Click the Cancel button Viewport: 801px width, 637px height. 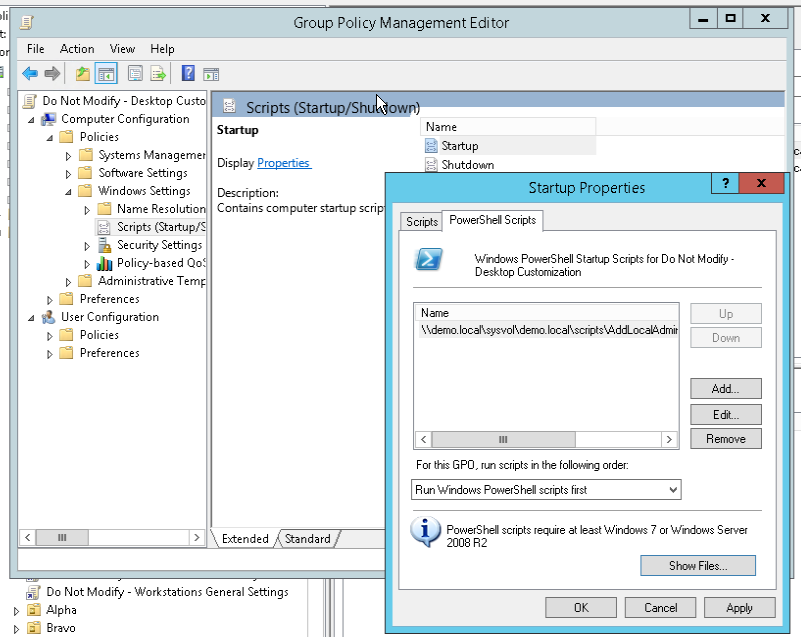[660, 608]
